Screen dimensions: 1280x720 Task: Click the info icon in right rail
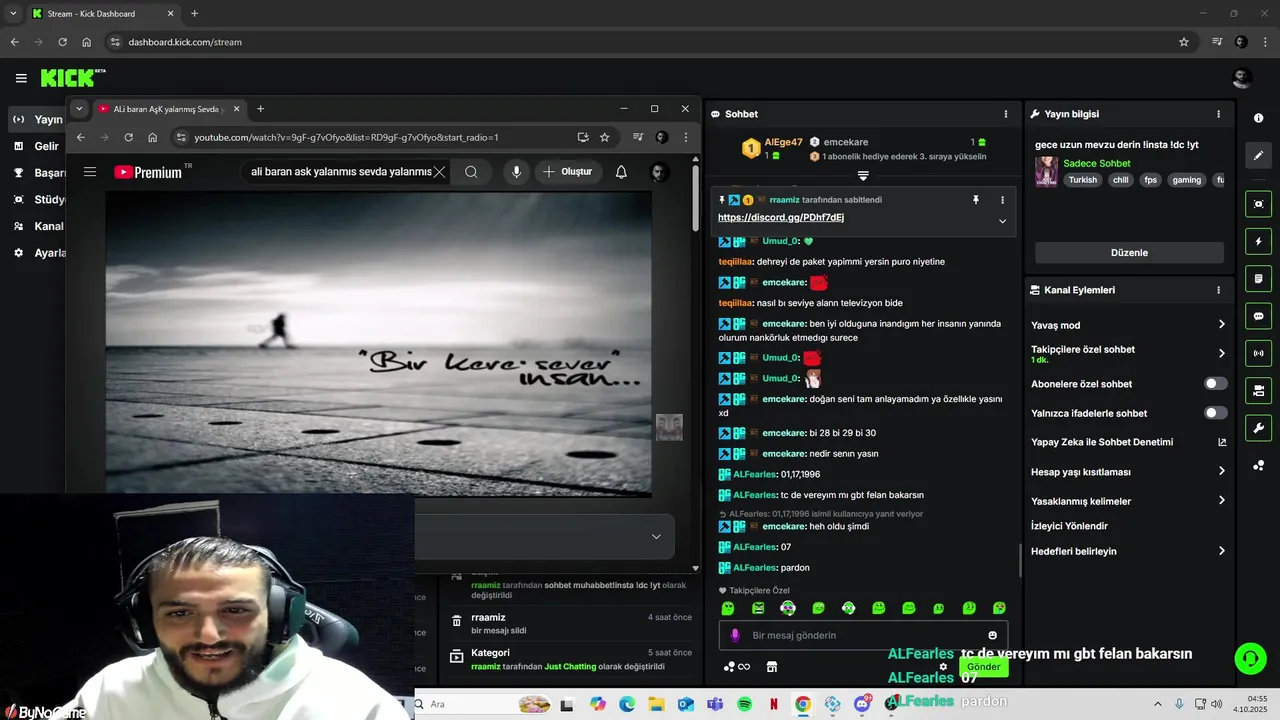(1258, 118)
